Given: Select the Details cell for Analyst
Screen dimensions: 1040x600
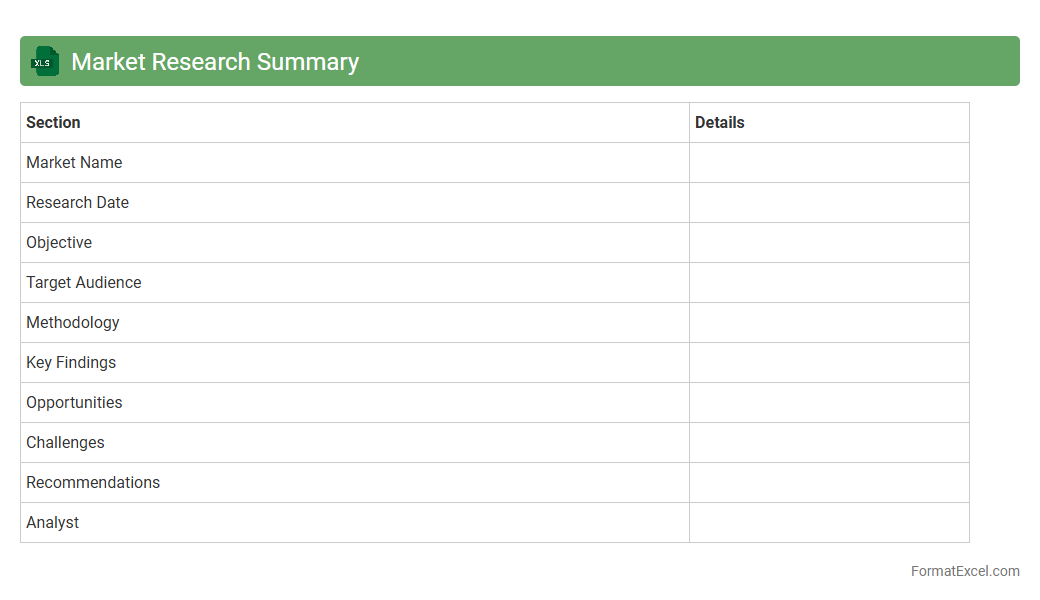Looking at the screenshot, I should [x=829, y=522].
